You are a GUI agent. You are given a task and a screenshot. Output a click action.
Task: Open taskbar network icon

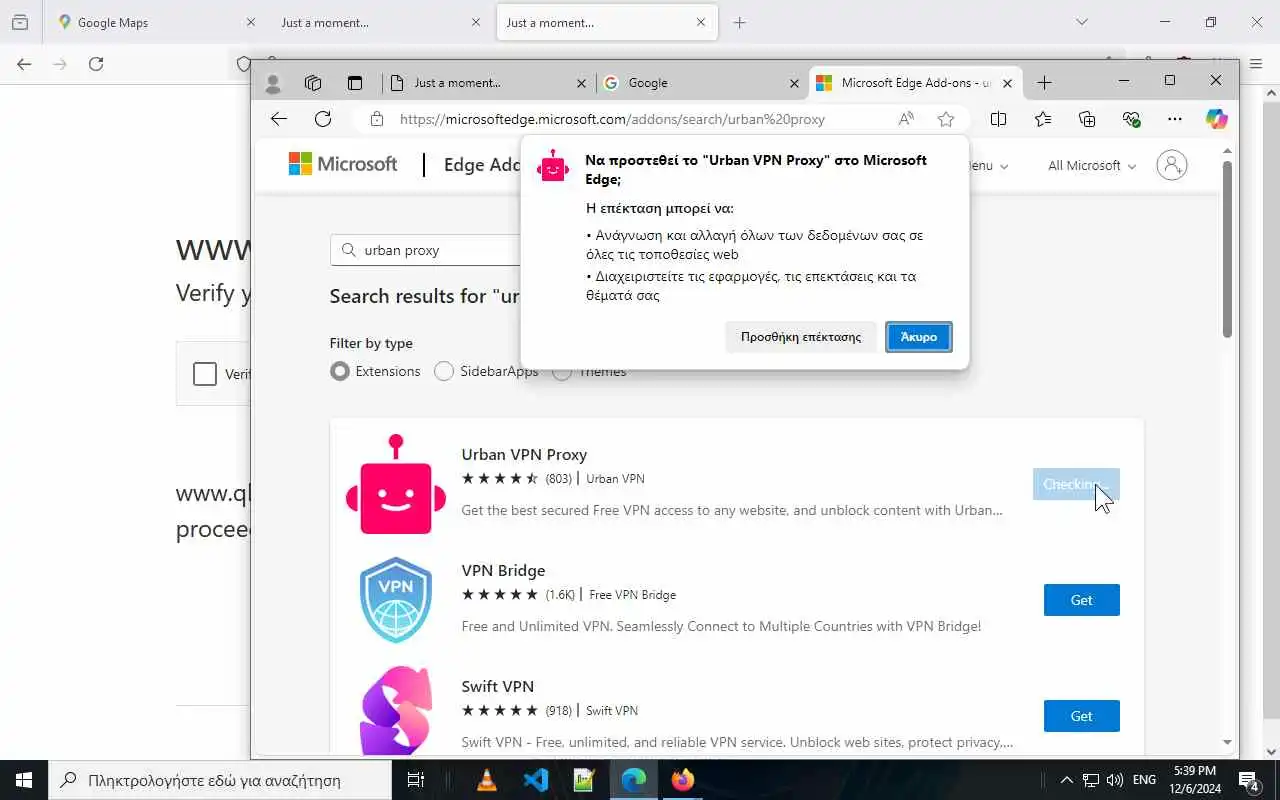[1091, 780]
